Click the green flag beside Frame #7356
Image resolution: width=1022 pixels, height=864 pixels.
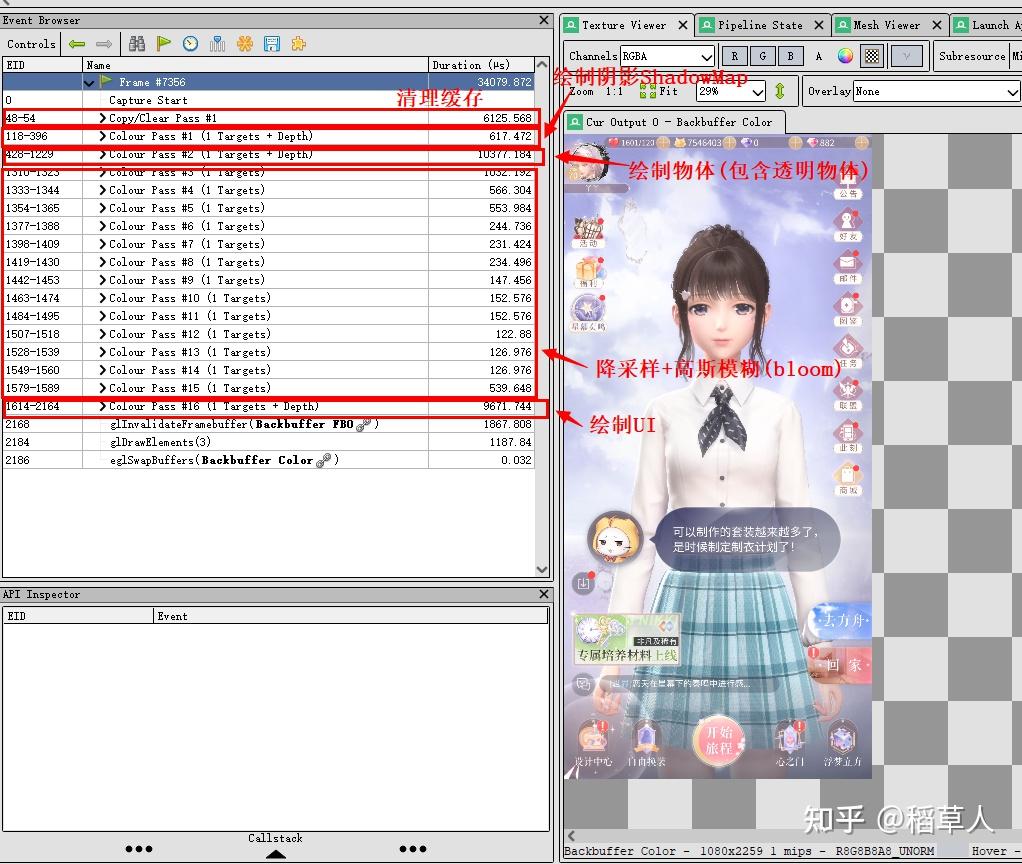106,81
